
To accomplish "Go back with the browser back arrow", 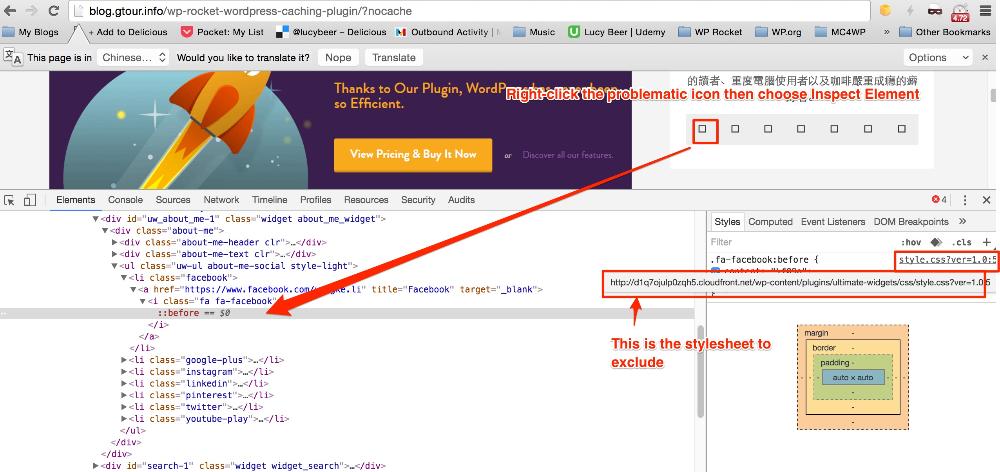I will (10, 11).
